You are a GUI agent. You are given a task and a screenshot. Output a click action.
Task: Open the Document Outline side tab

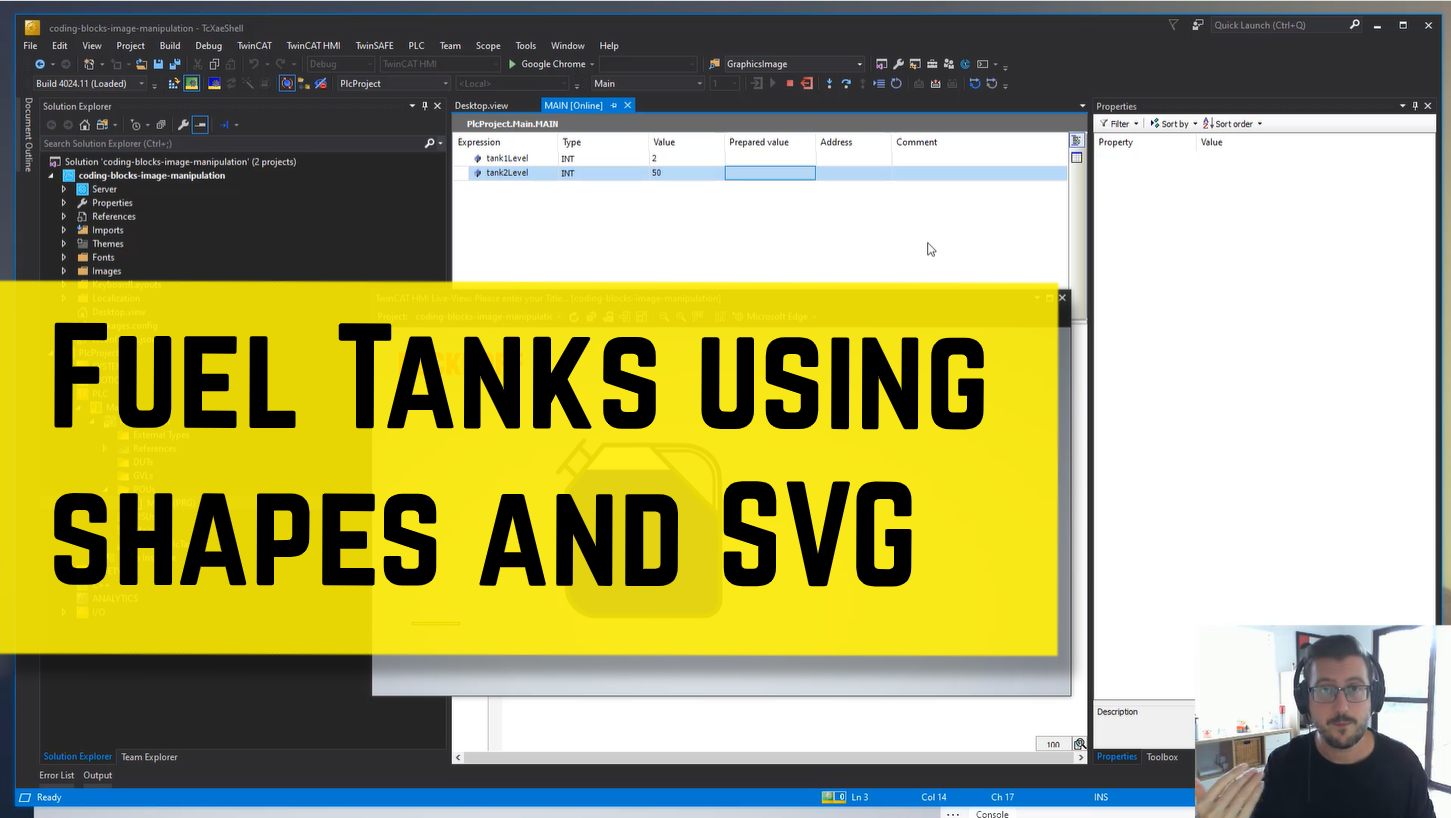(x=28, y=135)
